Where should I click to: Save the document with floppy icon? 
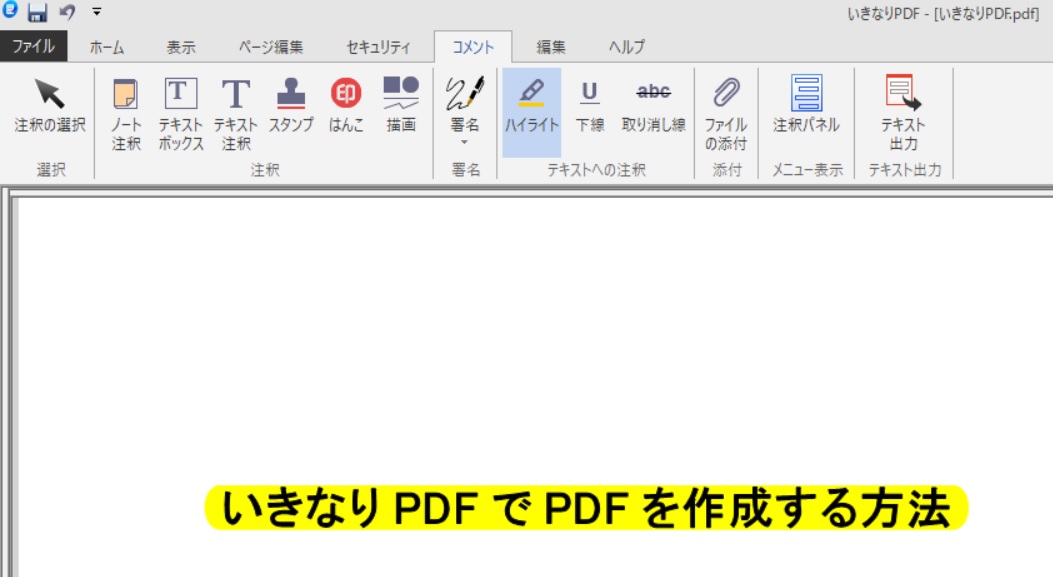37,12
